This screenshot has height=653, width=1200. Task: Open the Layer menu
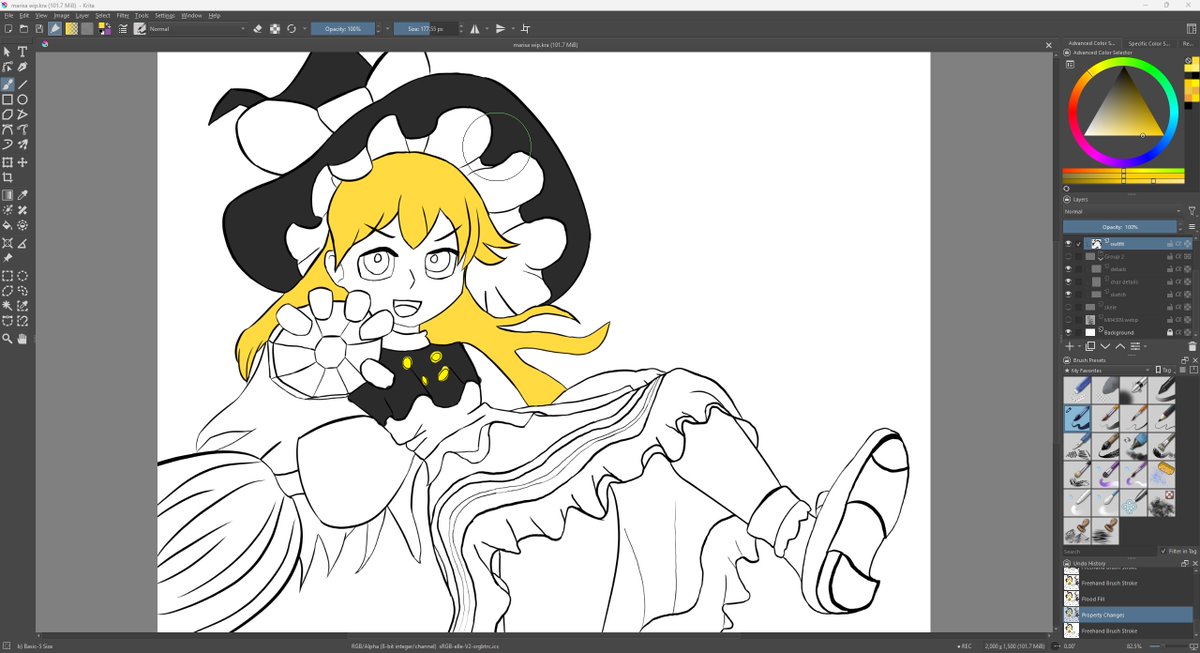(x=82, y=16)
